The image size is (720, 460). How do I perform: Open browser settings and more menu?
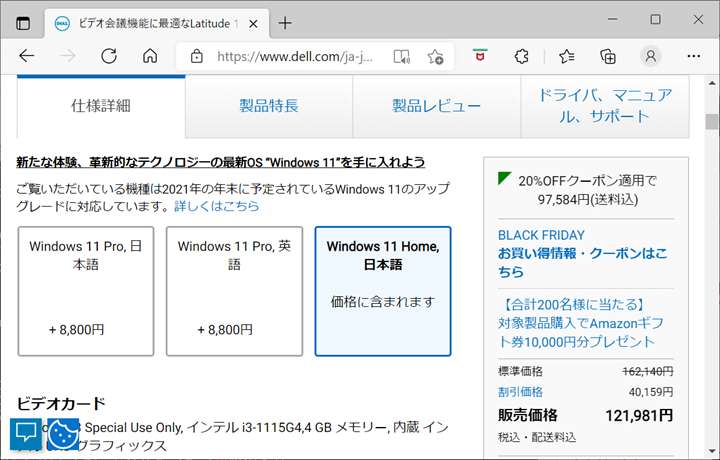(693, 56)
